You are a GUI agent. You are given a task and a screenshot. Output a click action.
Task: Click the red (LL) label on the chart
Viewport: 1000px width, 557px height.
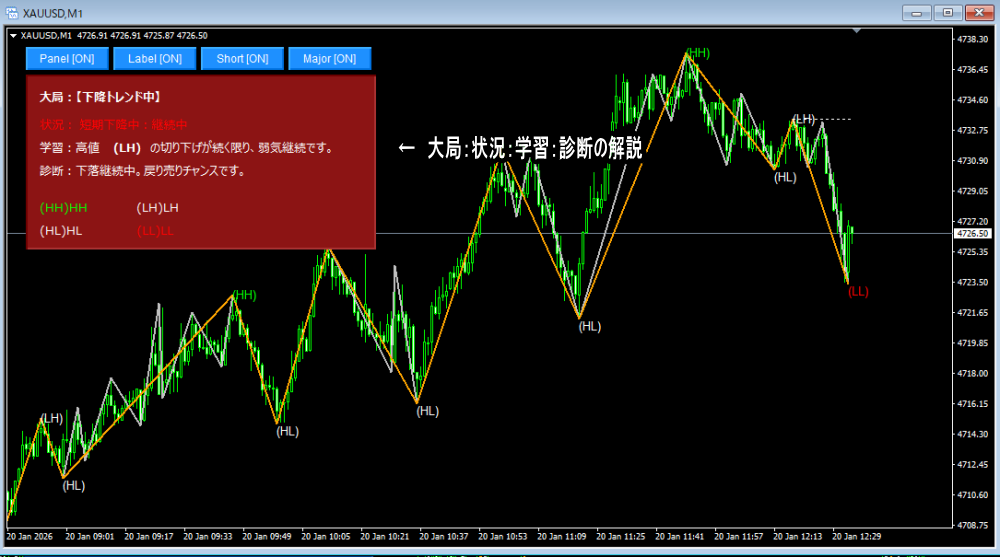pyautogui.click(x=858, y=291)
